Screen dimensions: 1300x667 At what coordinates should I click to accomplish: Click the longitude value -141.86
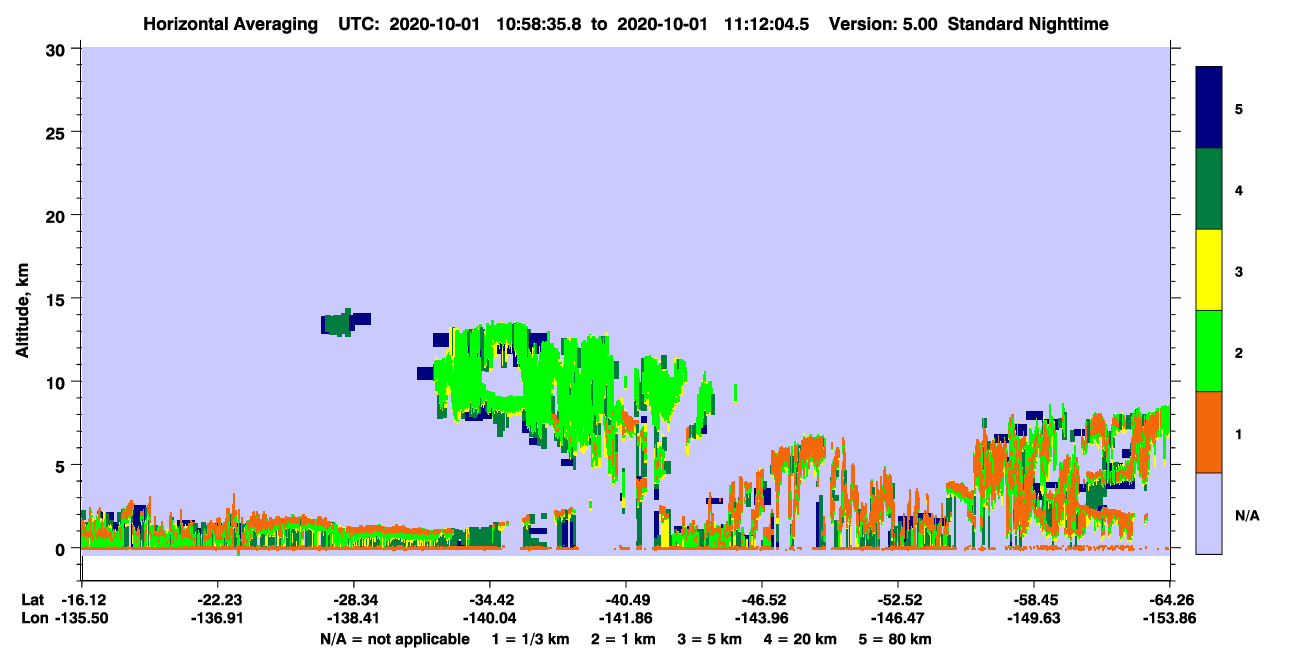tap(625, 619)
